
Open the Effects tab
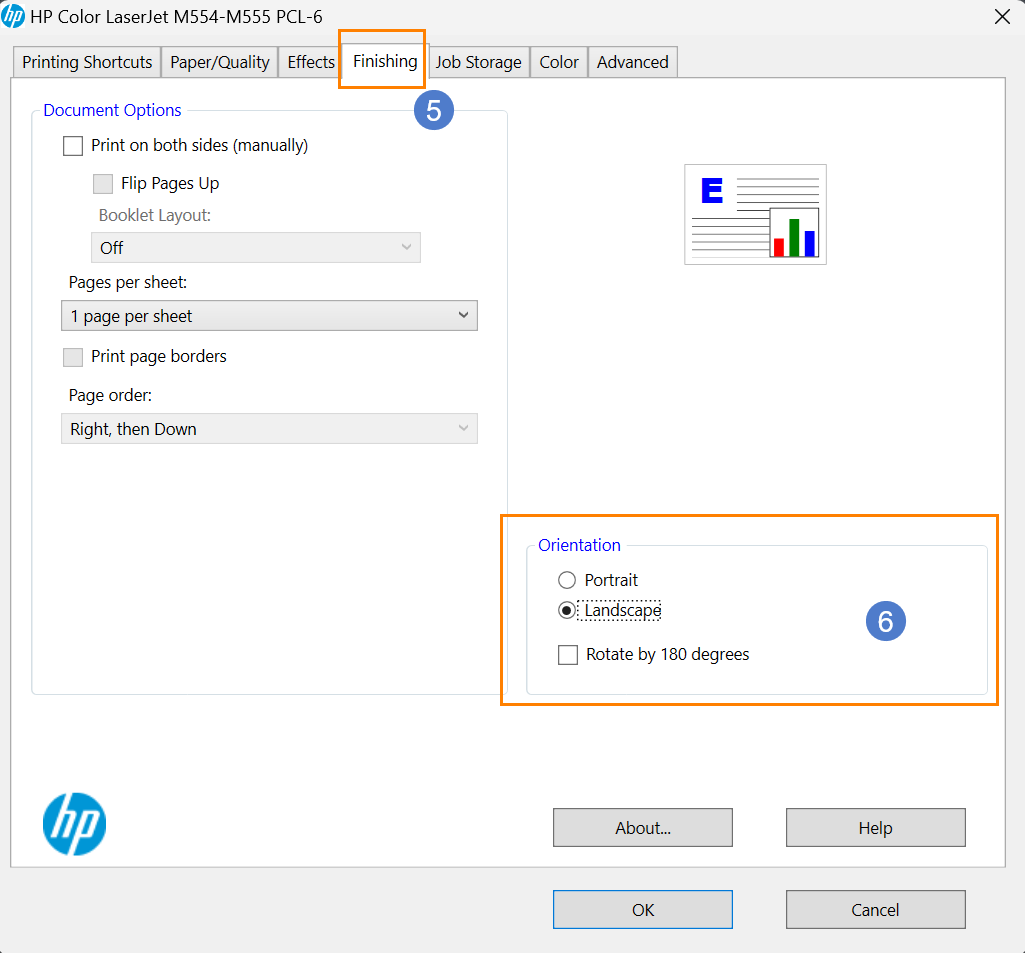click(311, 62)
